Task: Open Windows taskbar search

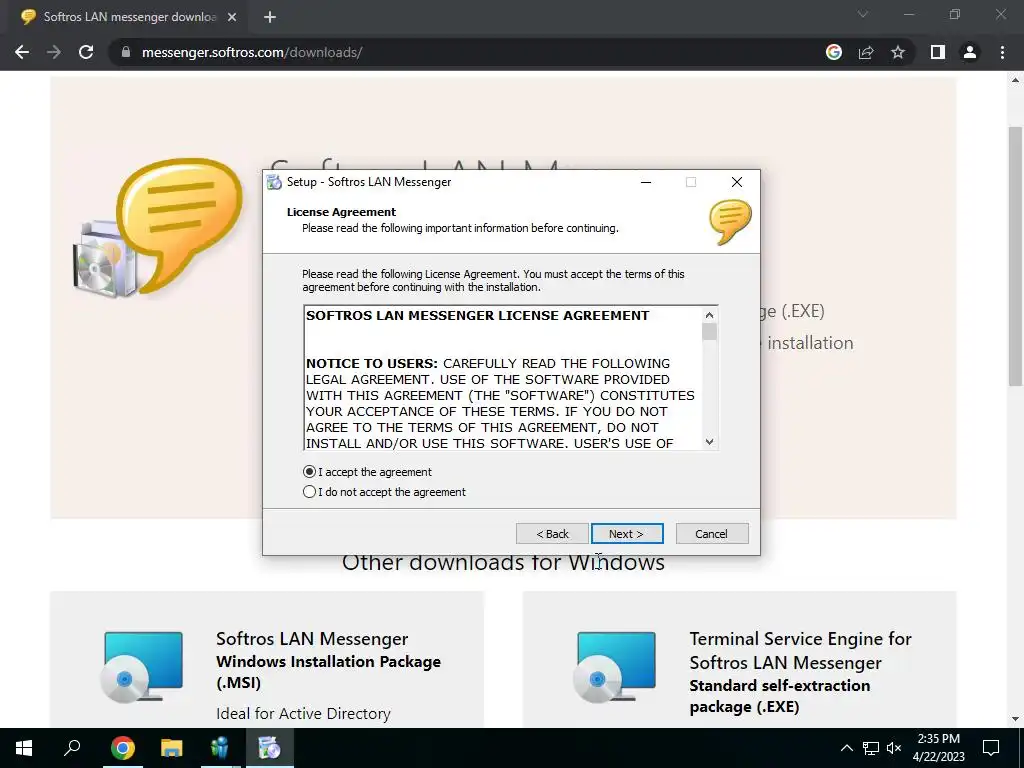Action: pyautogui.click(x=72, y=748)
